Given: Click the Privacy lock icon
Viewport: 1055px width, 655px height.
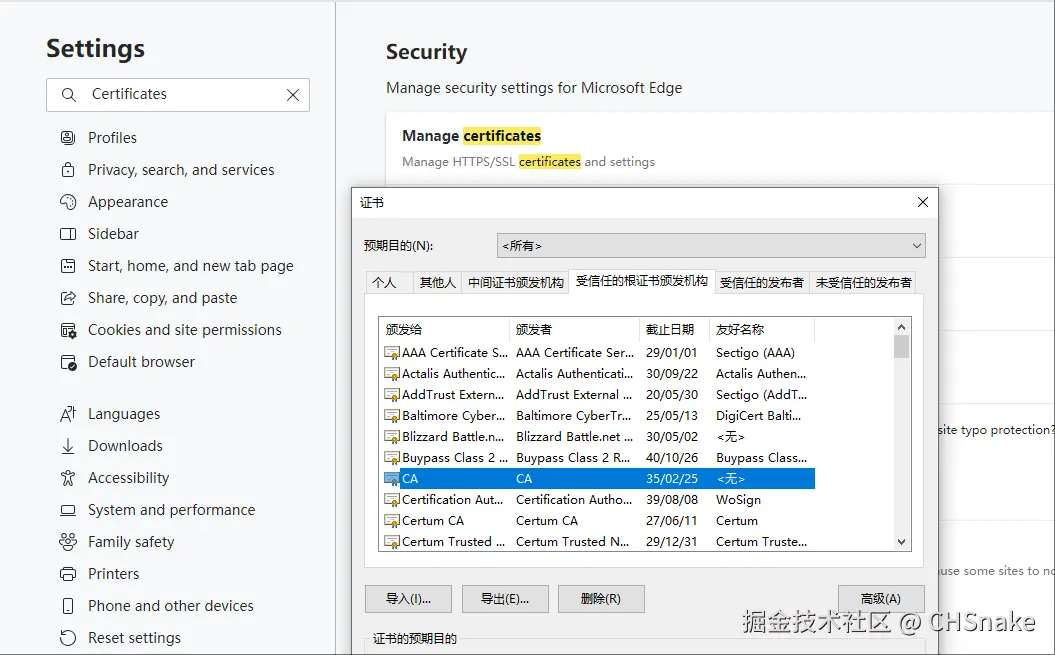Looking at the screenshot, I should (x=68, y=170).
